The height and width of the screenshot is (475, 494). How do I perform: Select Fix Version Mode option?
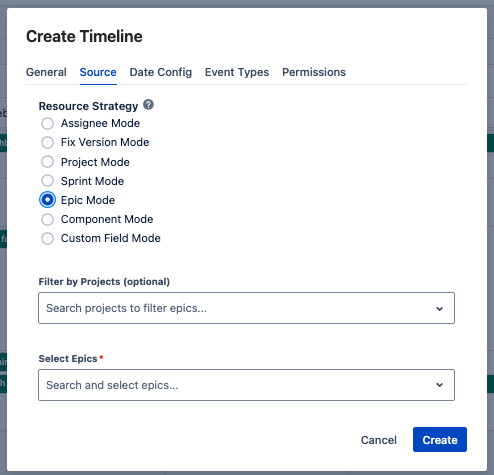point(47,142)
